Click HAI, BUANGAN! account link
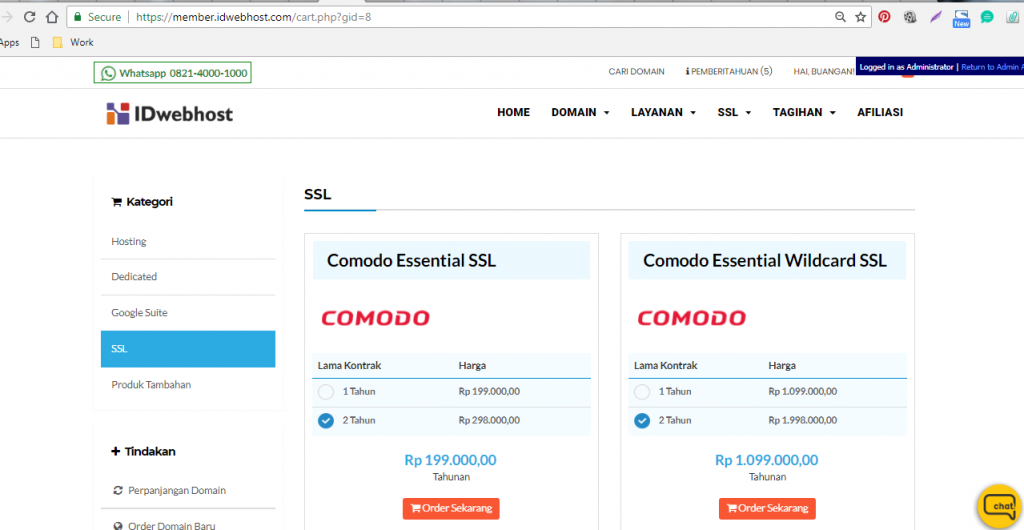 tap(824, 72)
